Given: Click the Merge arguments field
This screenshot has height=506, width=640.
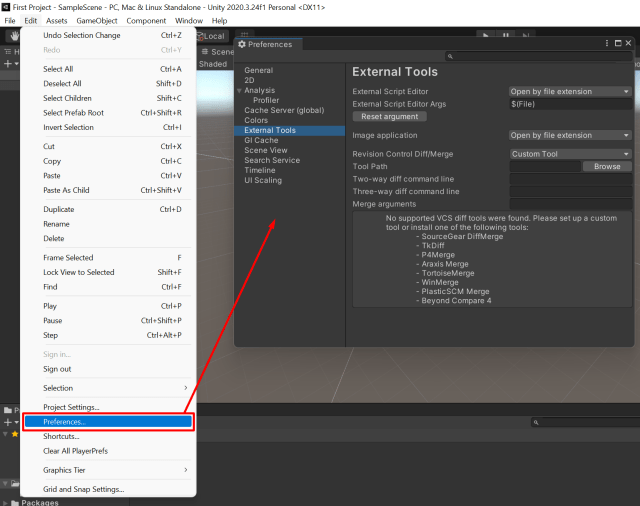Looking at the screenshot, I should tap(571, 204).
